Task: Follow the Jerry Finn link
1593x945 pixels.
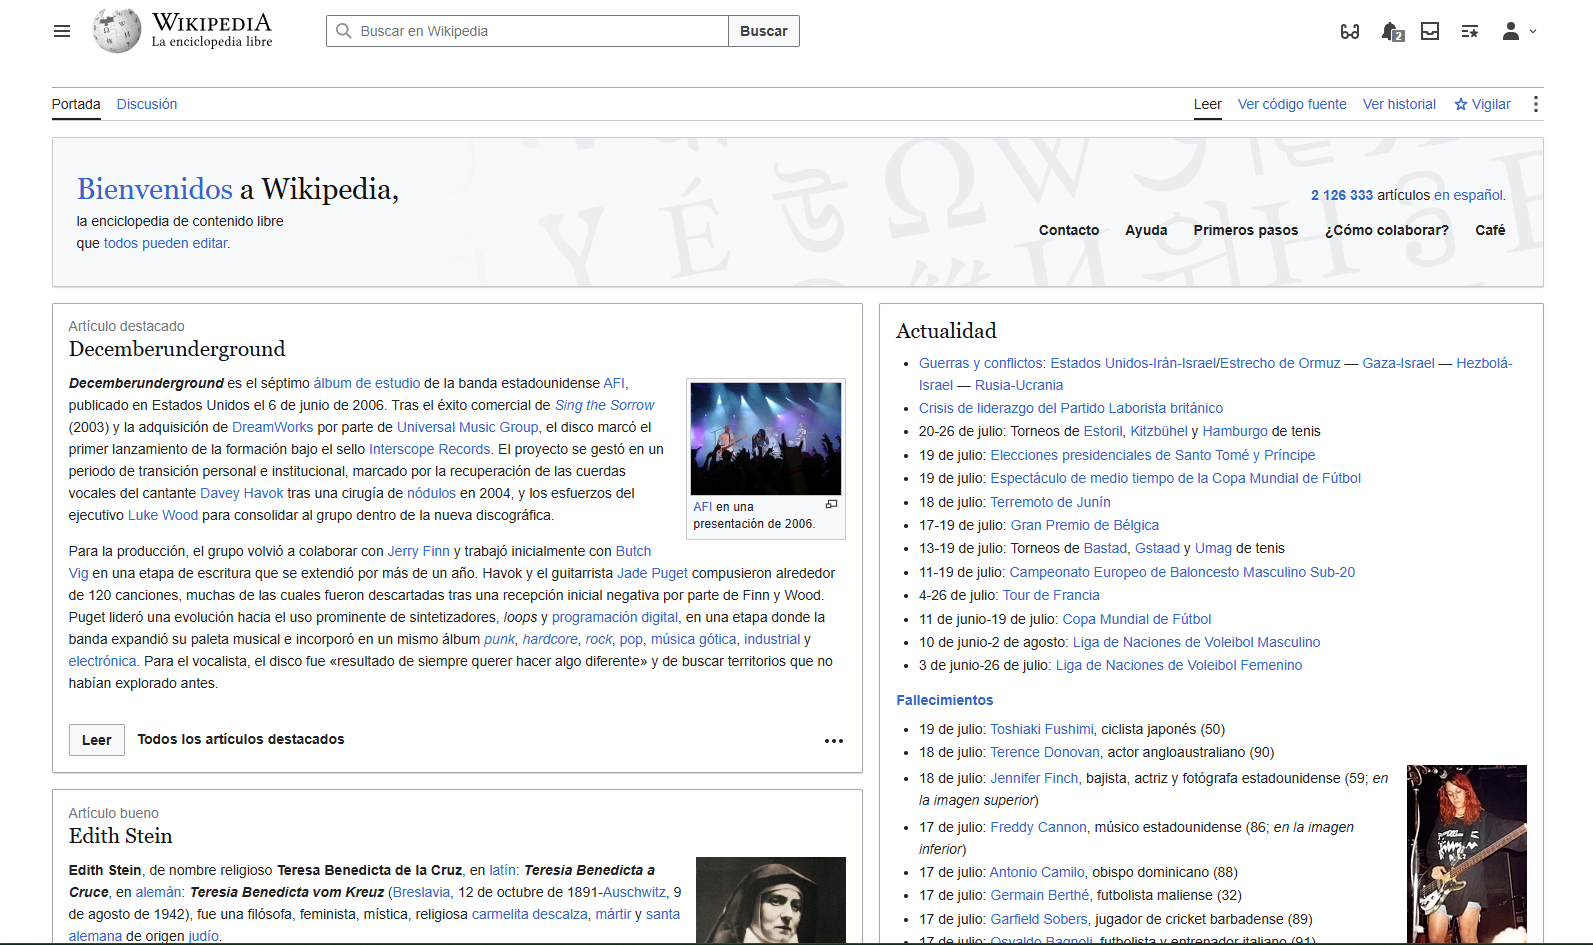Action: pos(419,551)
